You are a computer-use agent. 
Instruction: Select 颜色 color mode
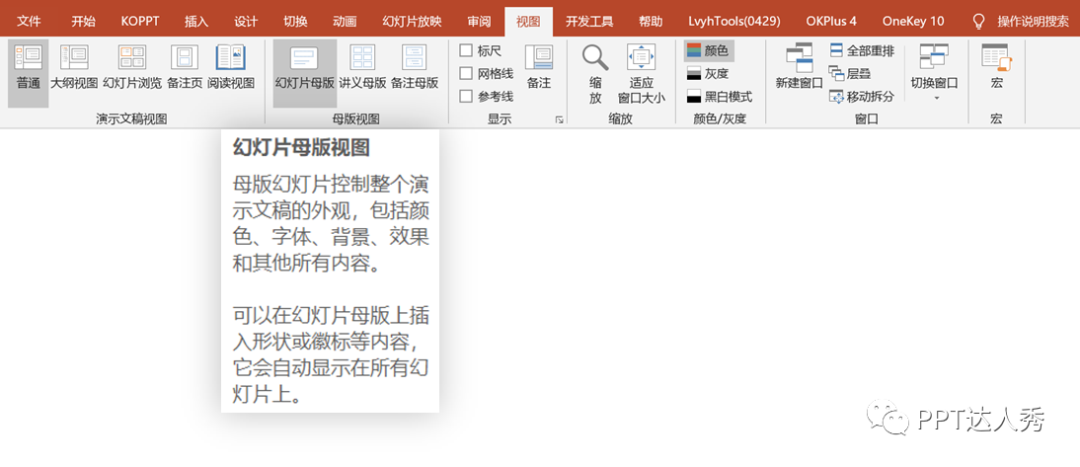click(709, 50)
